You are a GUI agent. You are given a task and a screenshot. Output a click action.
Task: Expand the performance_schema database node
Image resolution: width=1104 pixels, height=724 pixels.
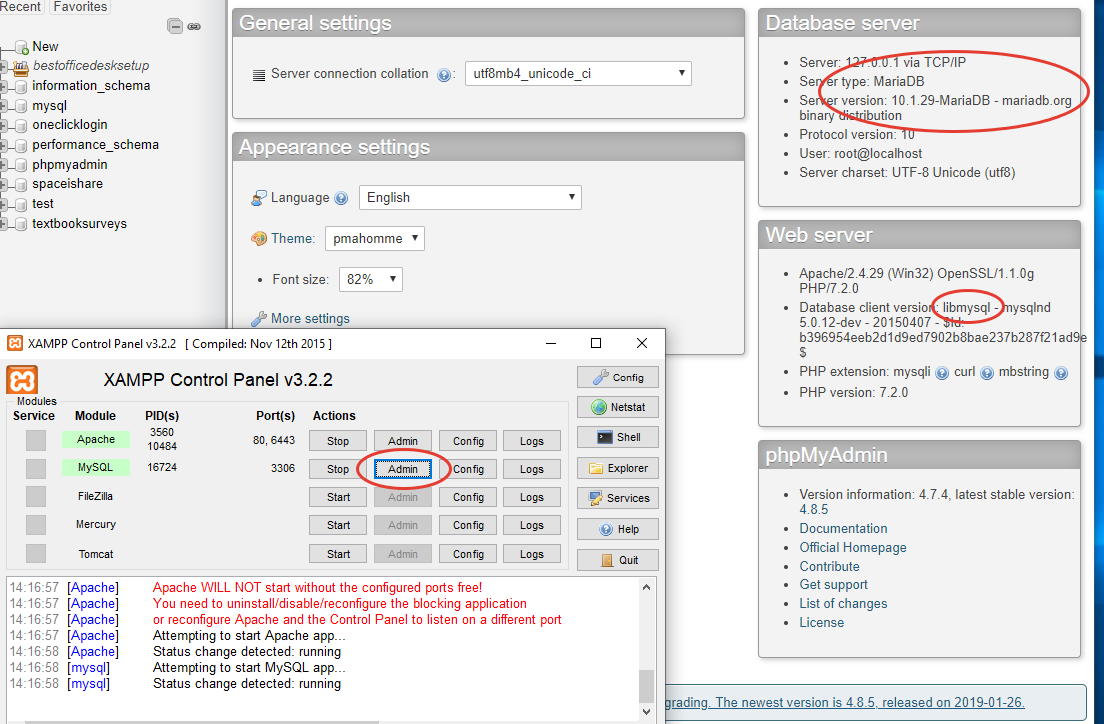tap(4, 146)
